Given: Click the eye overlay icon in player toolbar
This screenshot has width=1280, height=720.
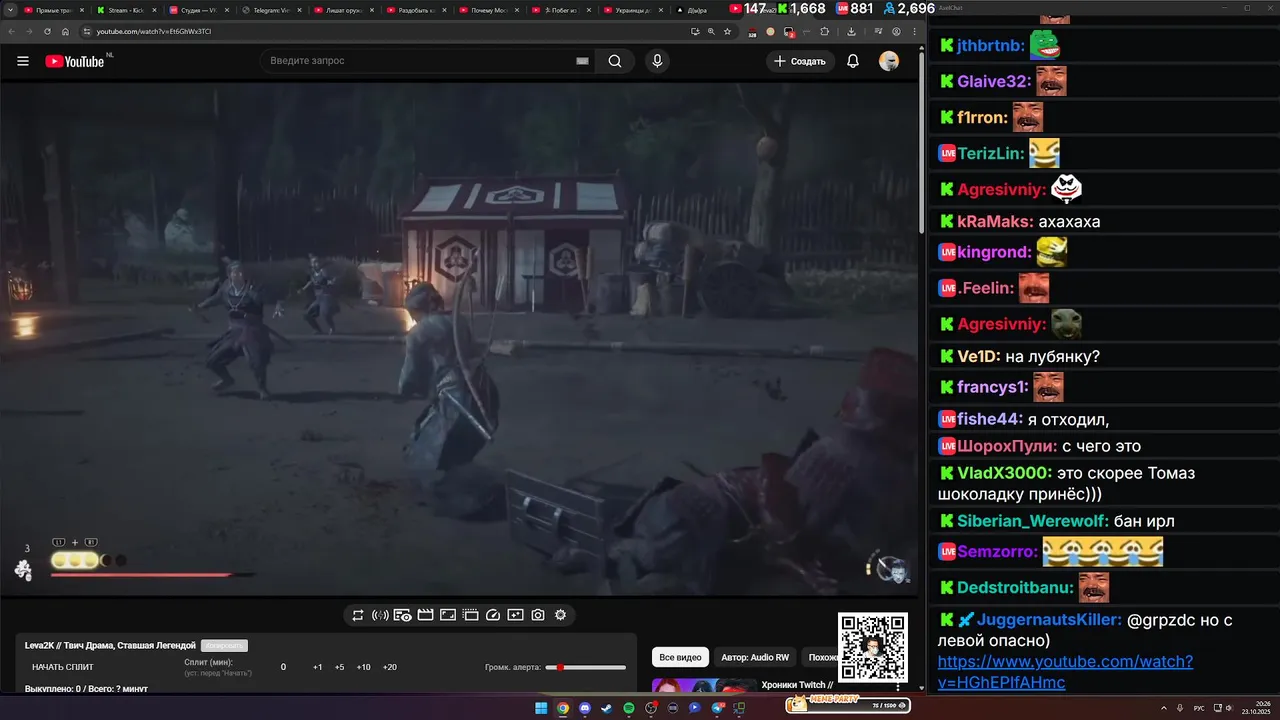Looking at the screenshot, I should coord(403,615).
